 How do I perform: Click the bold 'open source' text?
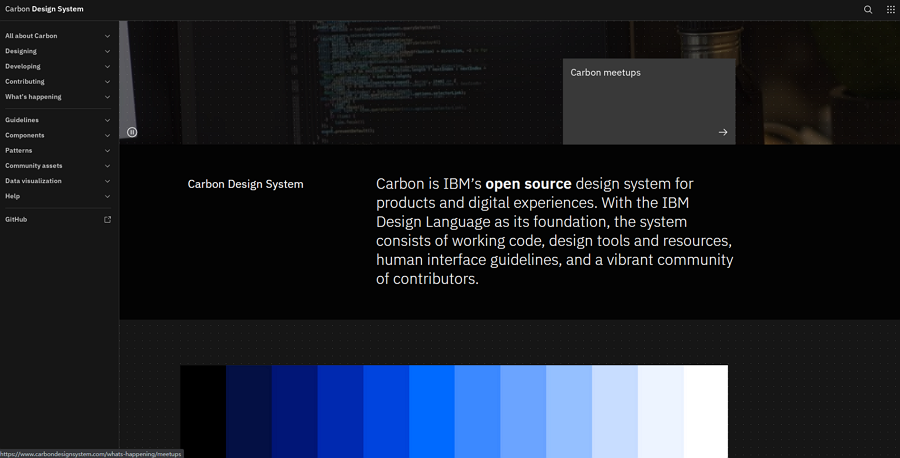pos(528,184)
